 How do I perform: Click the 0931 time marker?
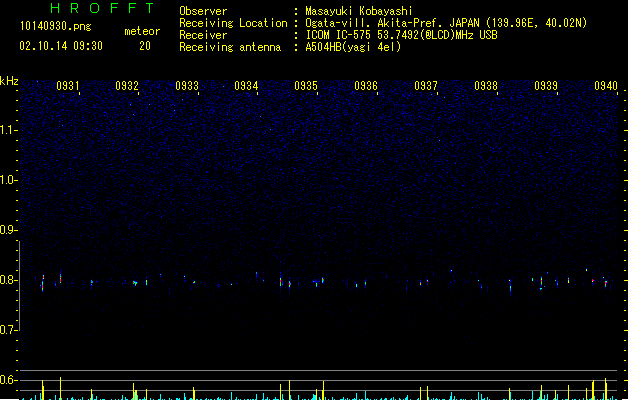(x=67, y=86)
